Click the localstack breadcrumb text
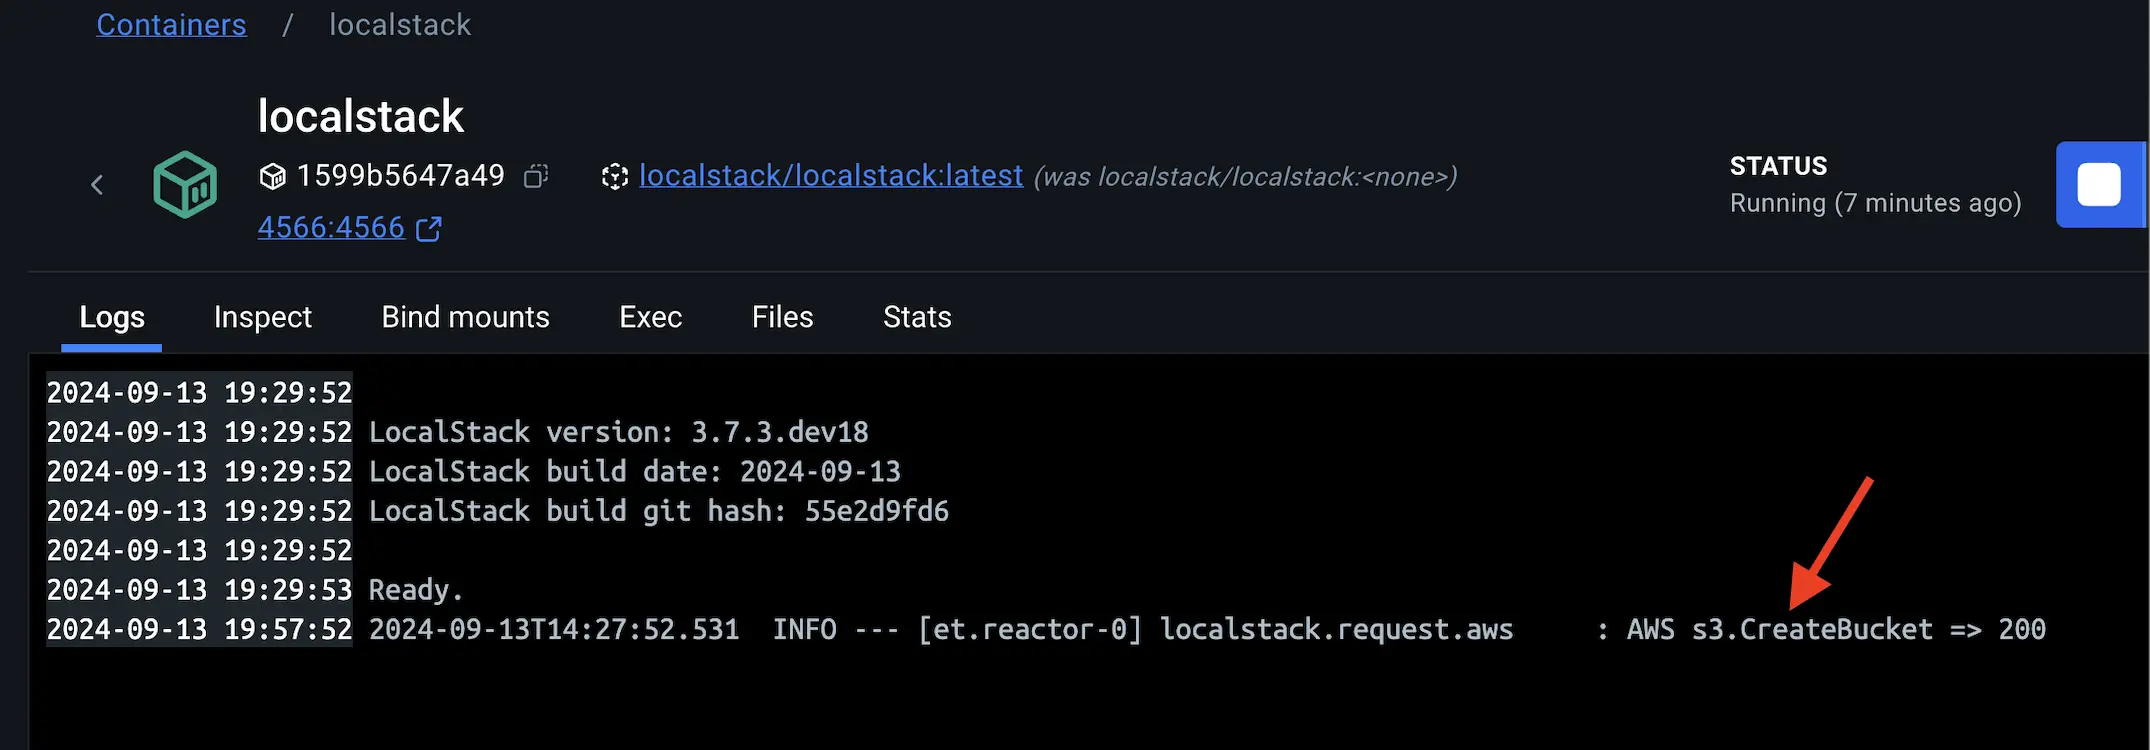Viewport: 2150px width, 750px height. 399,25
